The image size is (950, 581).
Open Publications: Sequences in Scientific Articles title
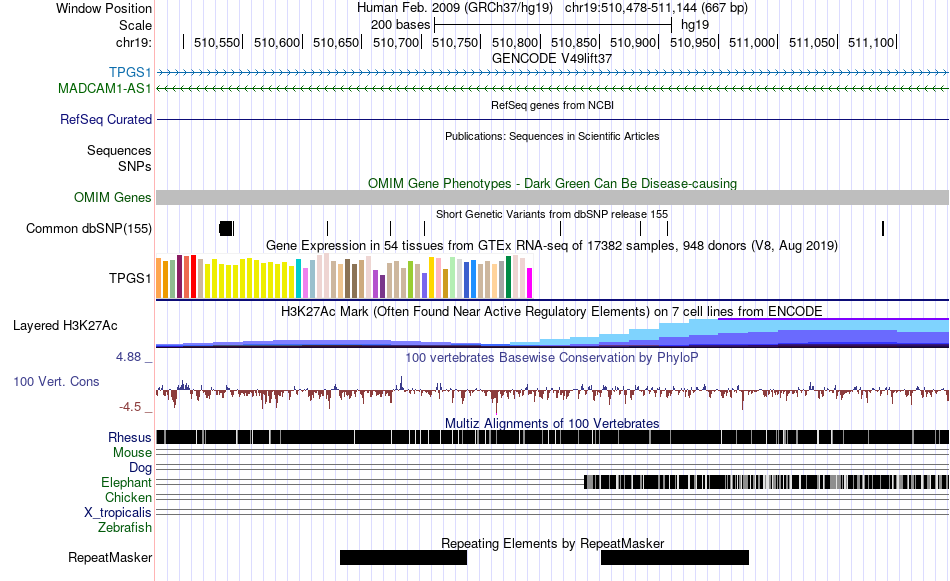(x=552, y=136)
